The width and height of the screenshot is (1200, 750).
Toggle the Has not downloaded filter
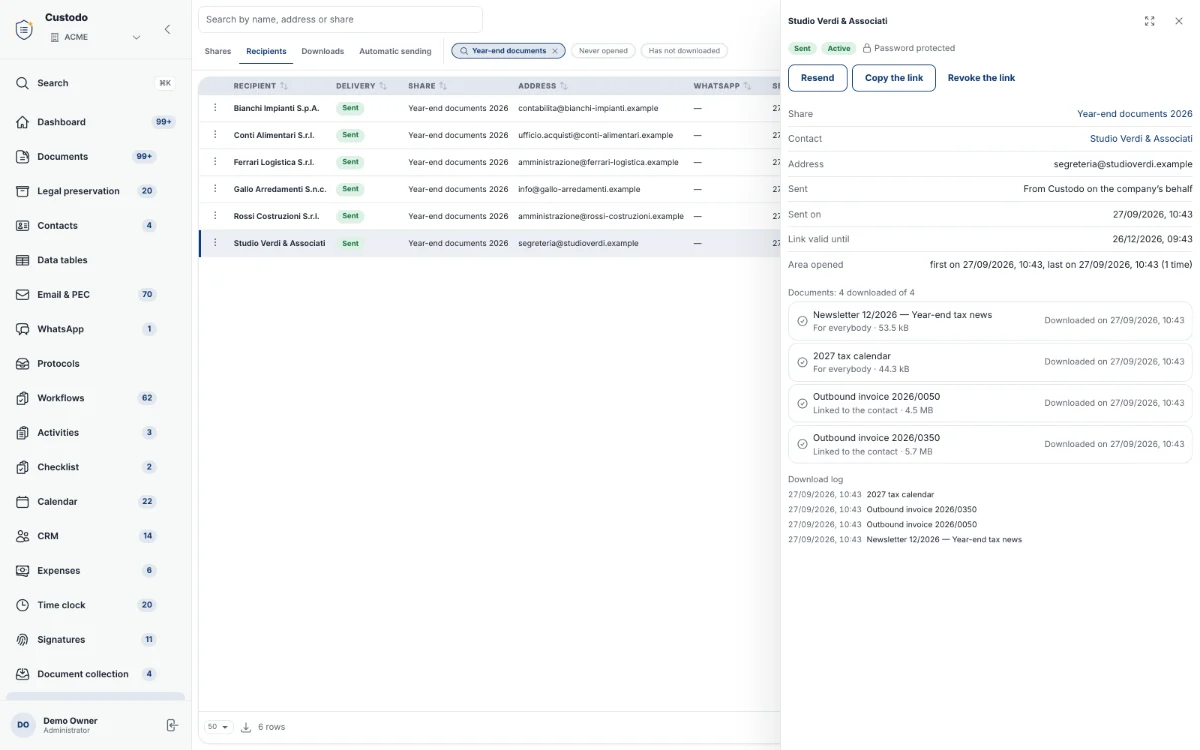point(685,51)
